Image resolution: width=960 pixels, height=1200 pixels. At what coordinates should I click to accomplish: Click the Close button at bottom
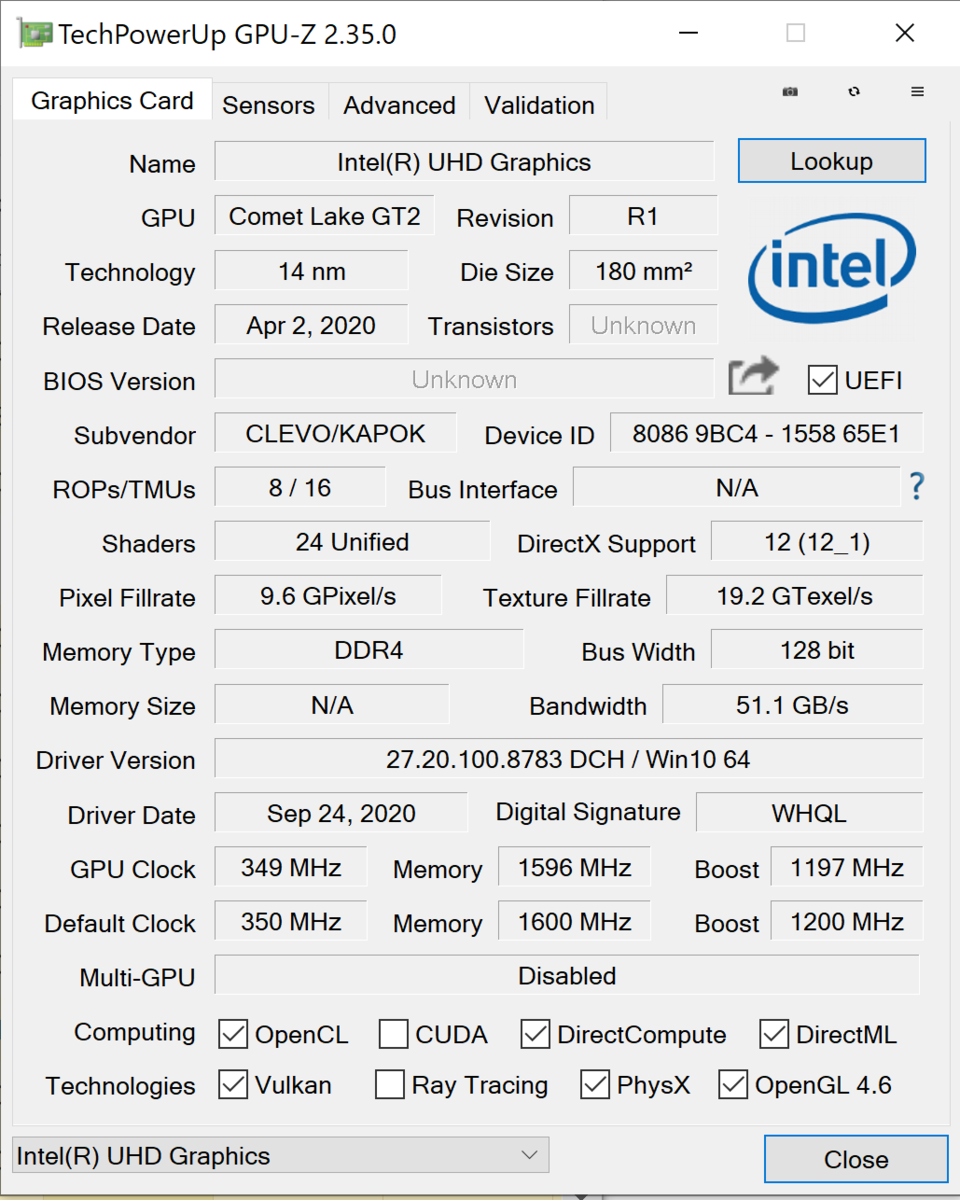pos(855,1159)
